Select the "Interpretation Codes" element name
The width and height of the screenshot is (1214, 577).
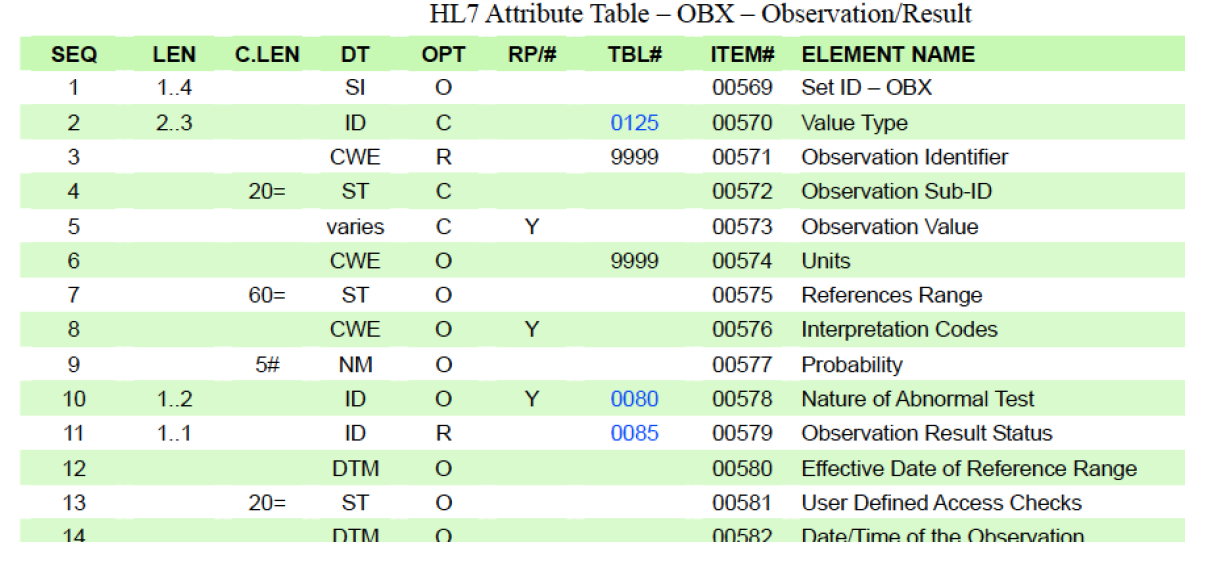pos(899,329)
